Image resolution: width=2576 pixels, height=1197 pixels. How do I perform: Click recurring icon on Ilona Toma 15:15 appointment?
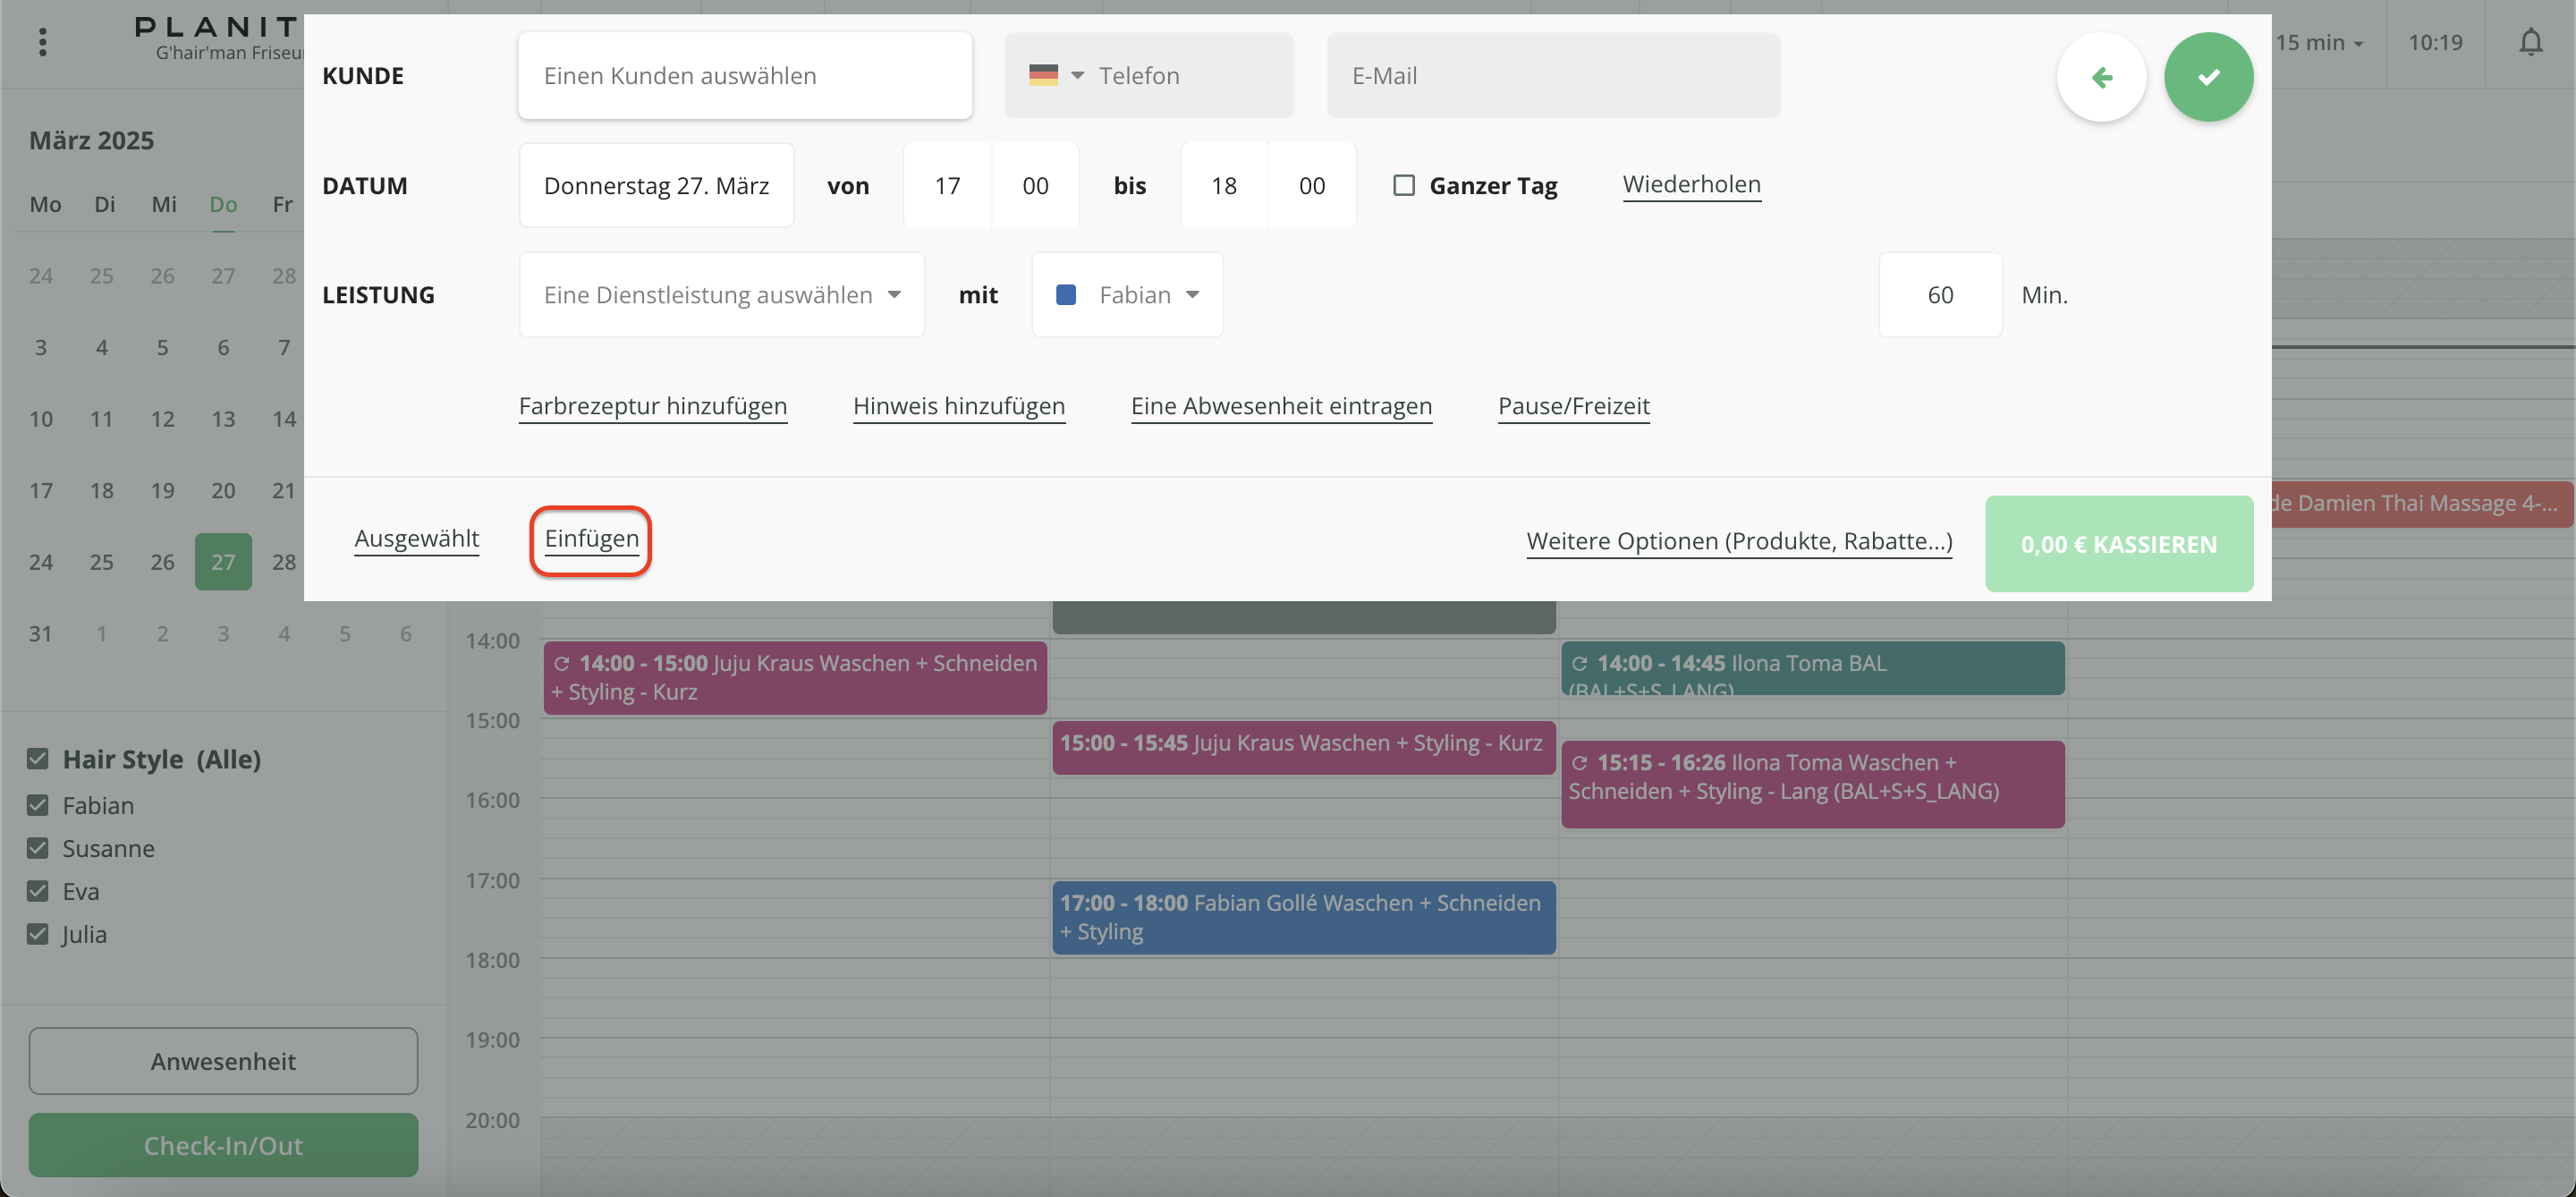[x=1579, y=763]
